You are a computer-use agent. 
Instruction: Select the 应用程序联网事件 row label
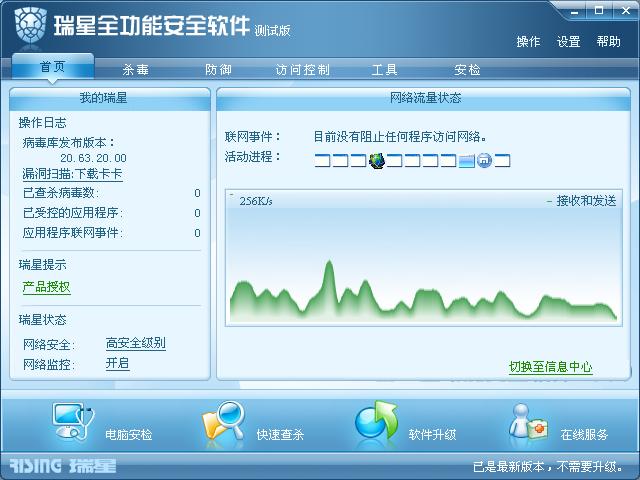click(73, 233)
